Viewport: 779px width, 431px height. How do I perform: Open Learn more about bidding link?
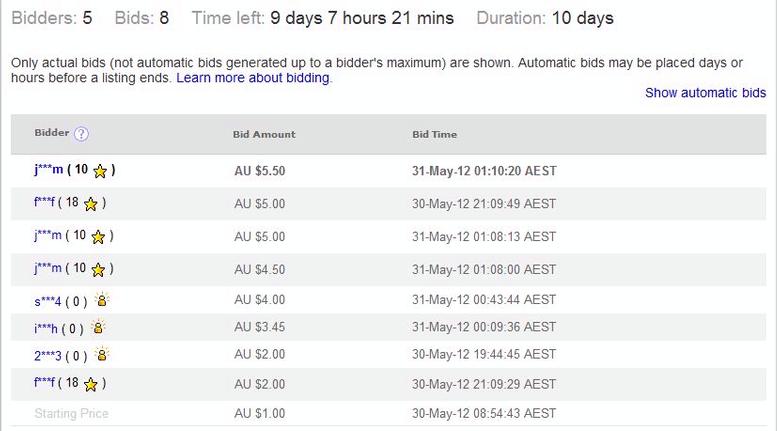[x=253, y=78]
